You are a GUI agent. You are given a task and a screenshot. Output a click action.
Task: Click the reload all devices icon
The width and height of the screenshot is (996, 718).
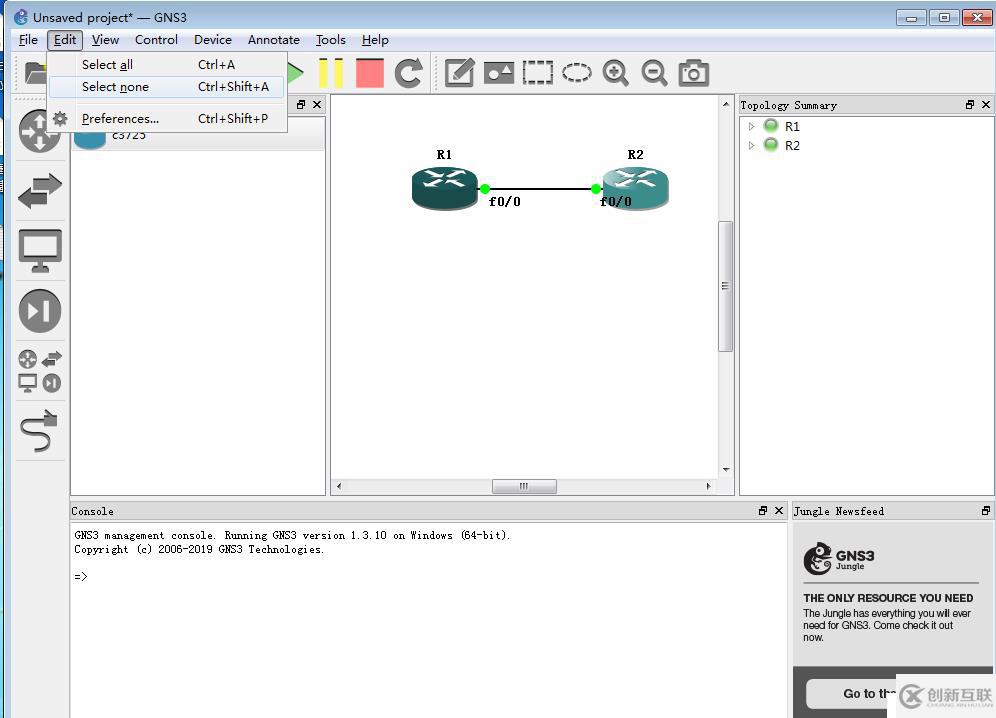(408, 73)
